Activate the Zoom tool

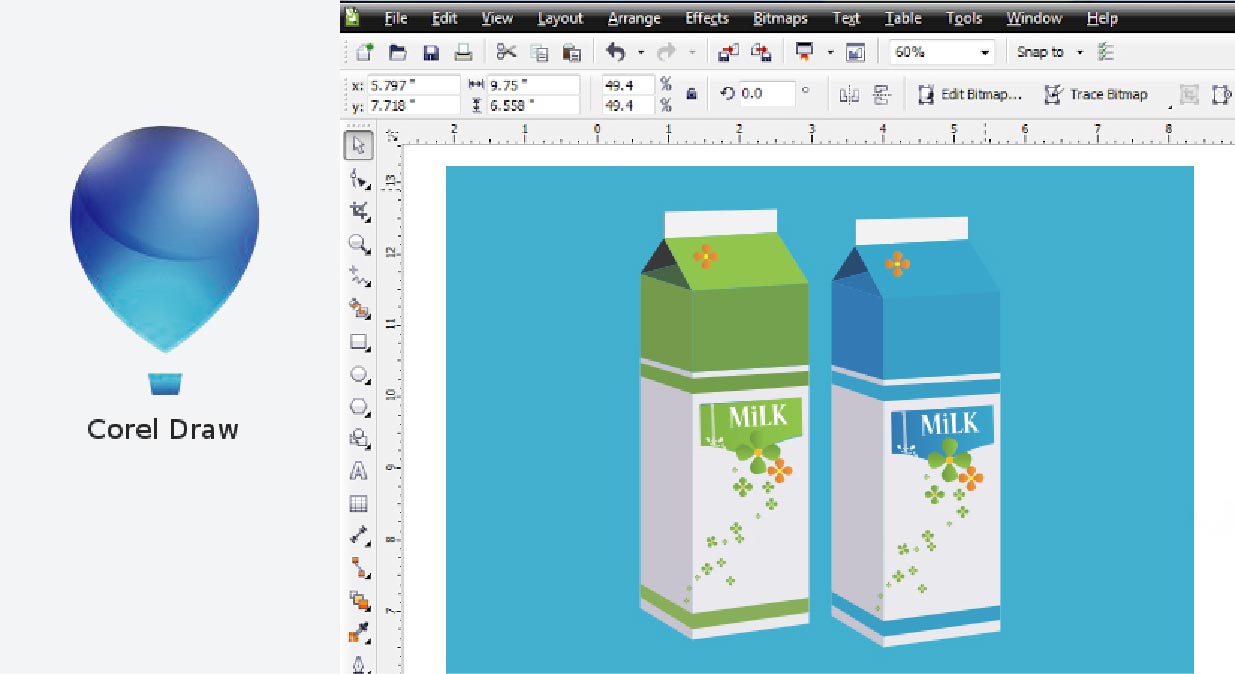[x=358, y=244]
